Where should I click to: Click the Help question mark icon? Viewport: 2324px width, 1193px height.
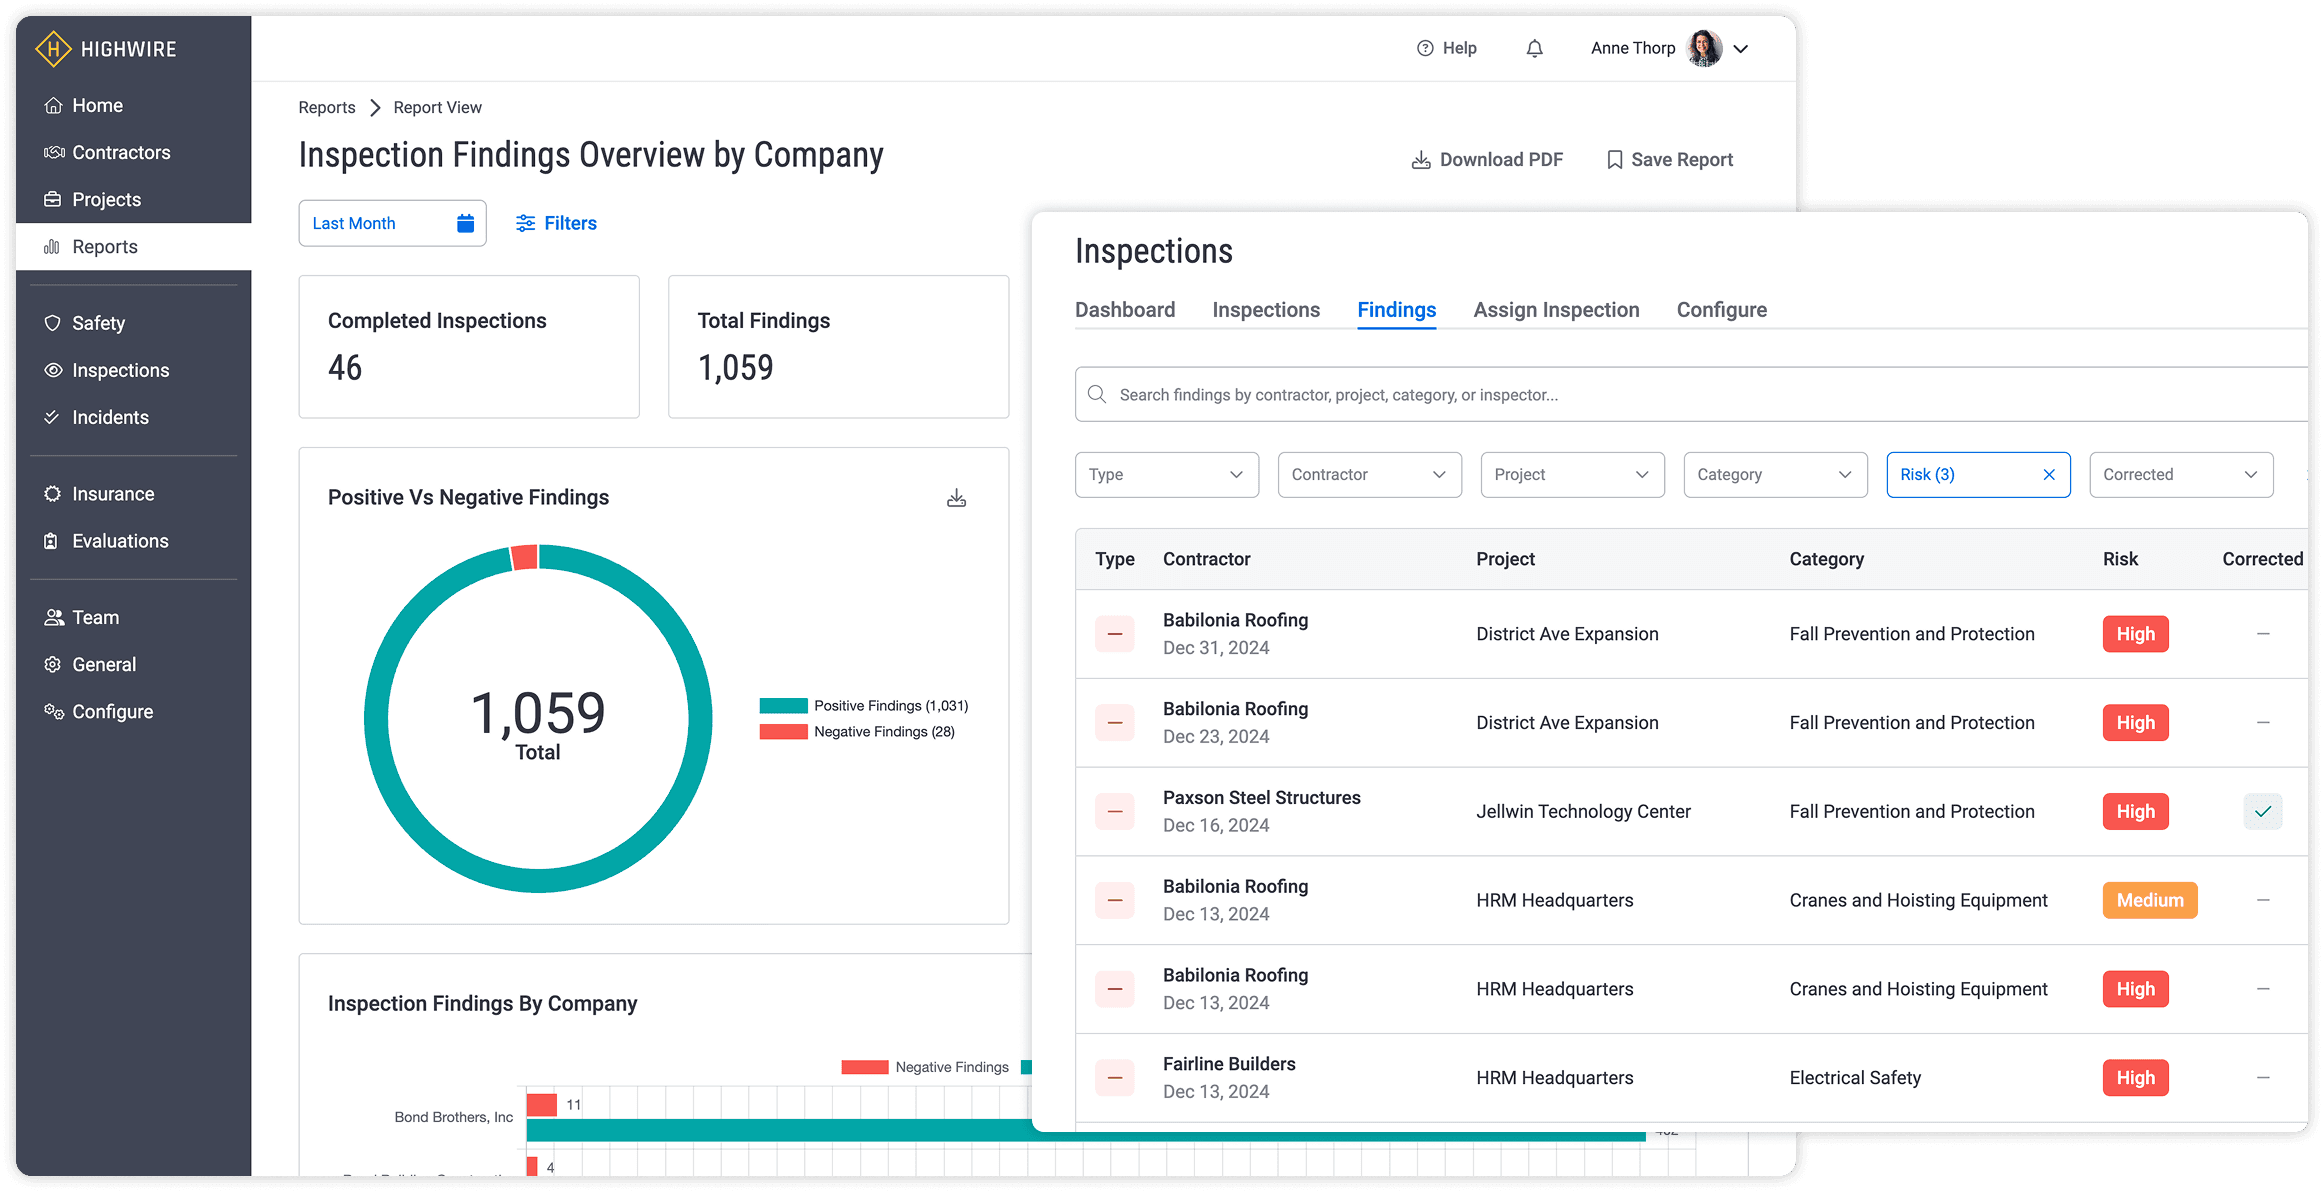[x=1425, y=48]
